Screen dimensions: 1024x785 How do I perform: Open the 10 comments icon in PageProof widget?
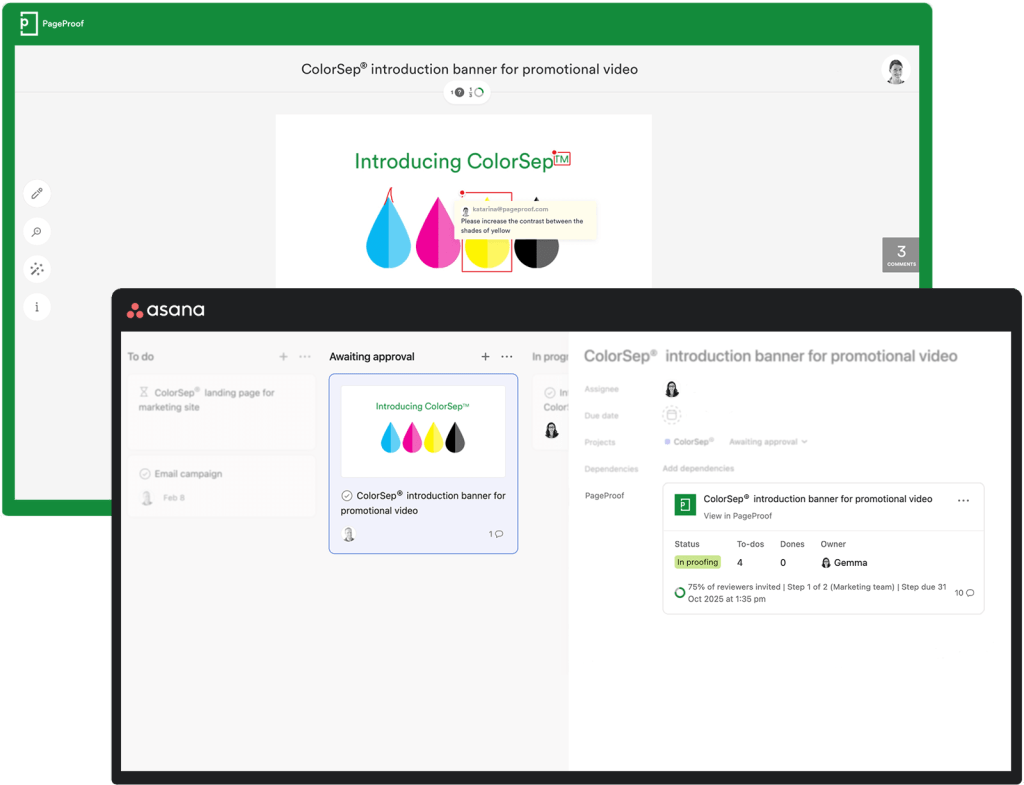click(964, 593)
